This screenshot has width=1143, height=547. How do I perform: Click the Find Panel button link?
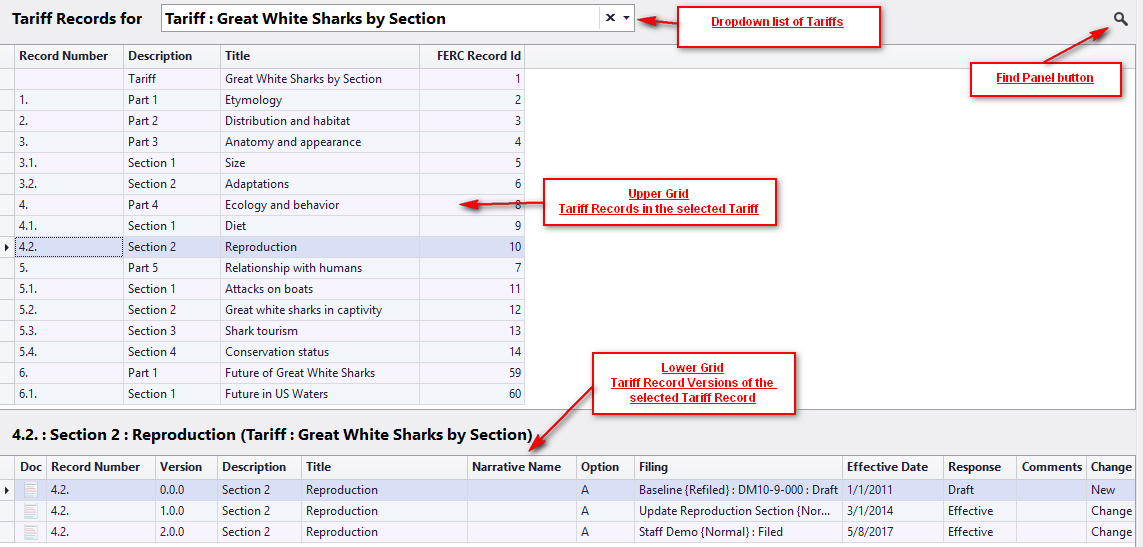pyautogui.click(x=1045, y=78)
